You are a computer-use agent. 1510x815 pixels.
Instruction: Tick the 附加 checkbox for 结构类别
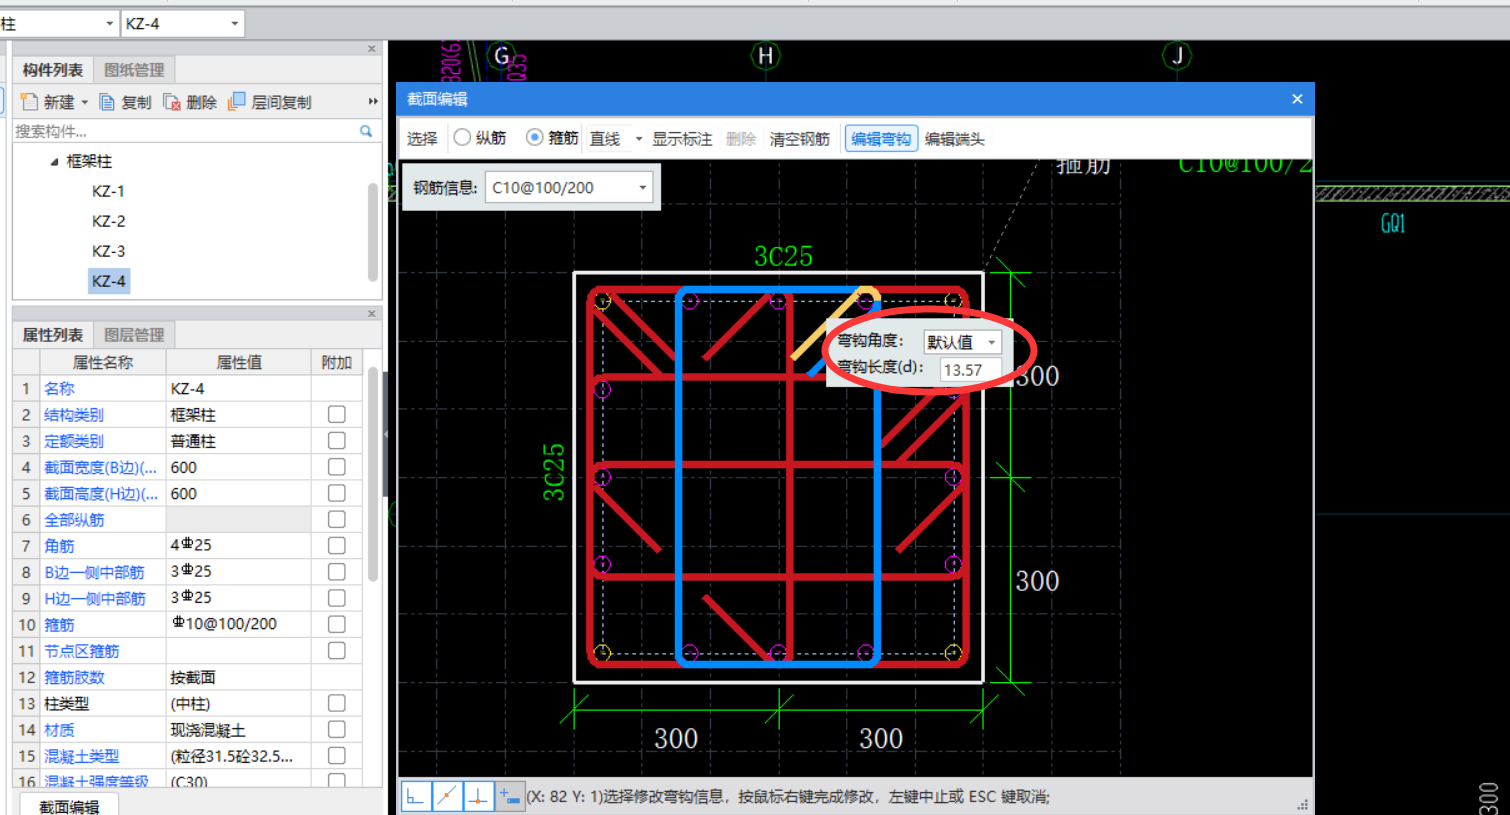pos(337,414)
